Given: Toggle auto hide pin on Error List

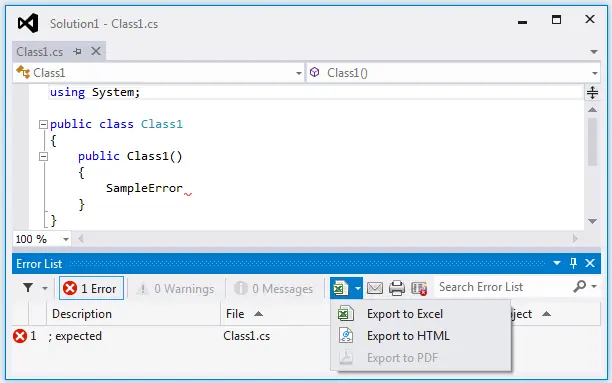Looking at the screenshot, I should click(573, 263).
